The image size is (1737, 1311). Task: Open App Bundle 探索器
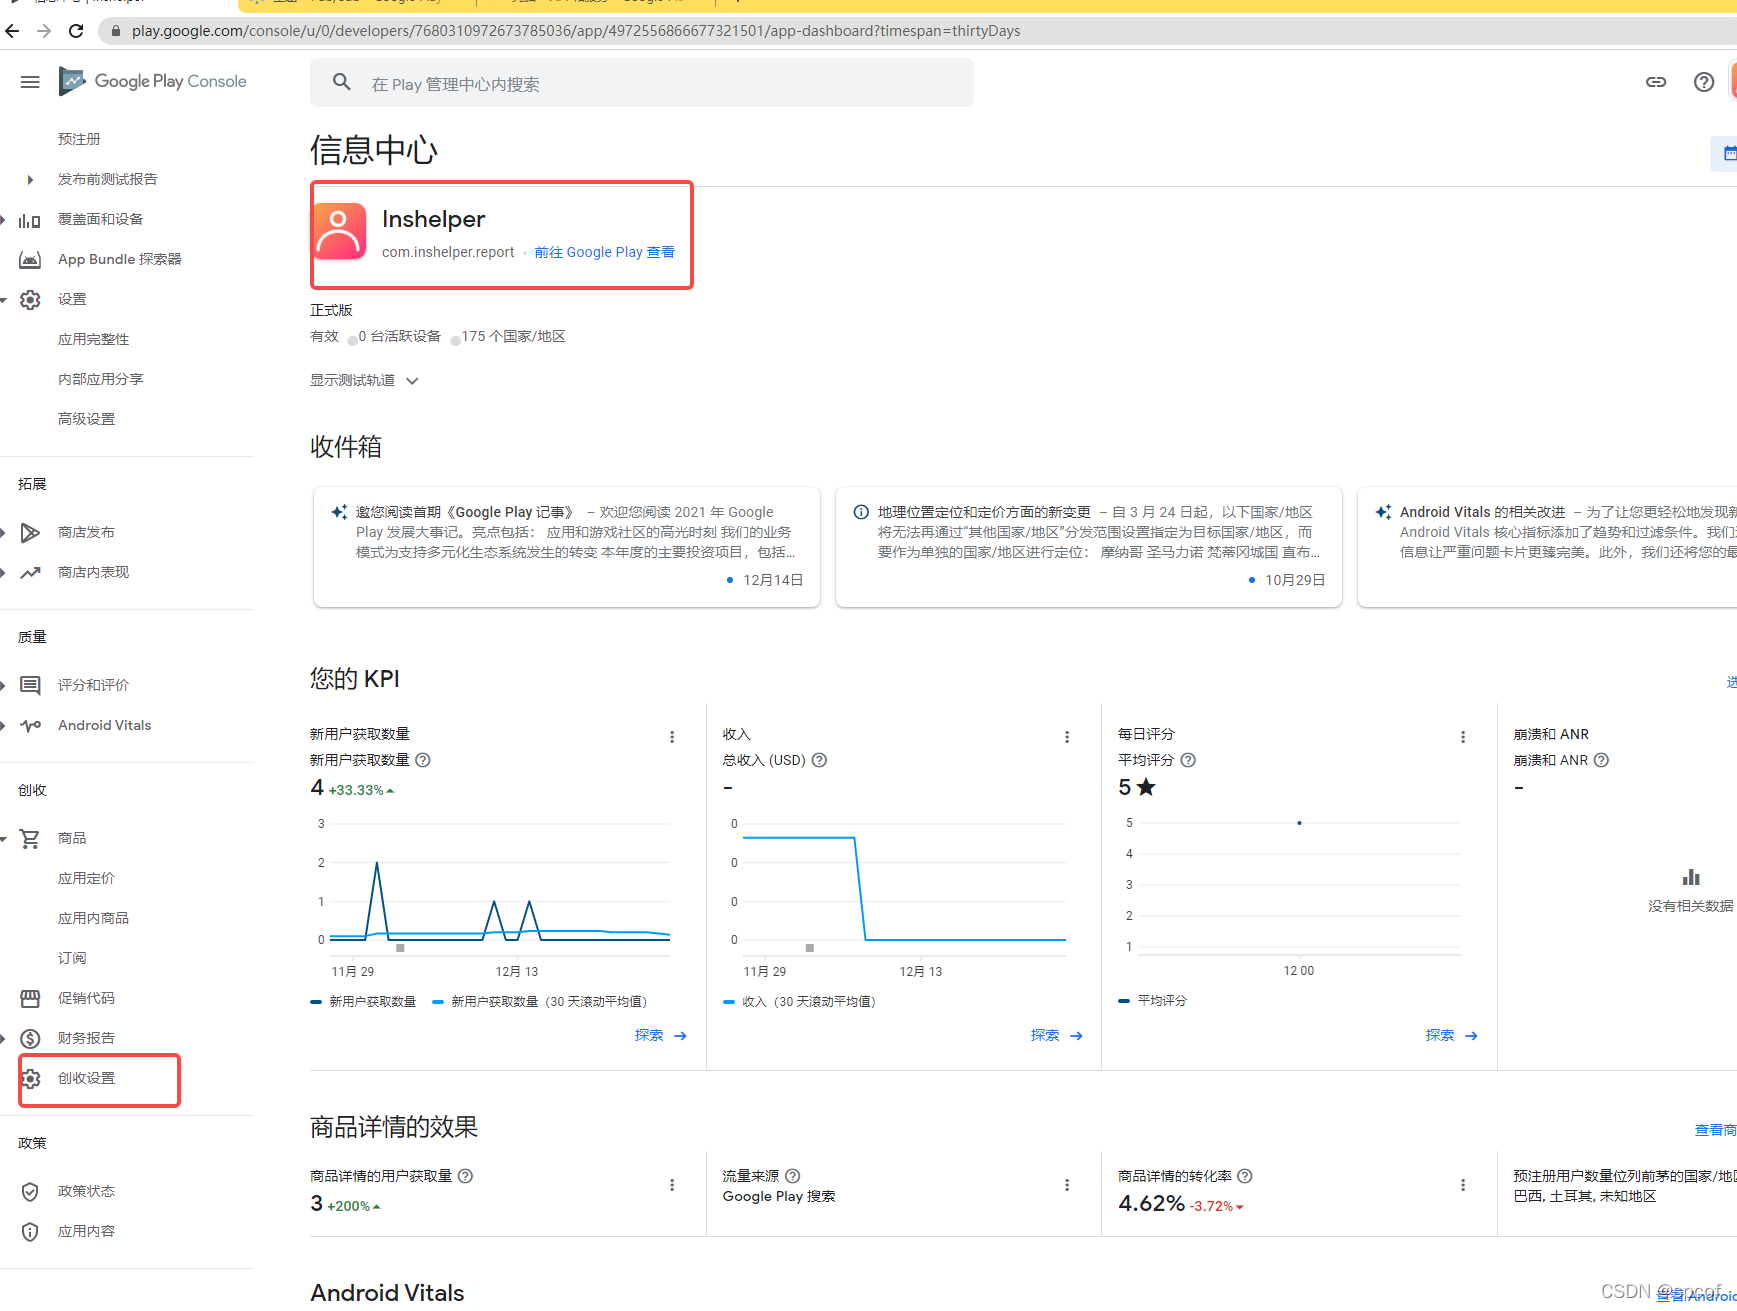pyautogui.click(x=120, y=259)
